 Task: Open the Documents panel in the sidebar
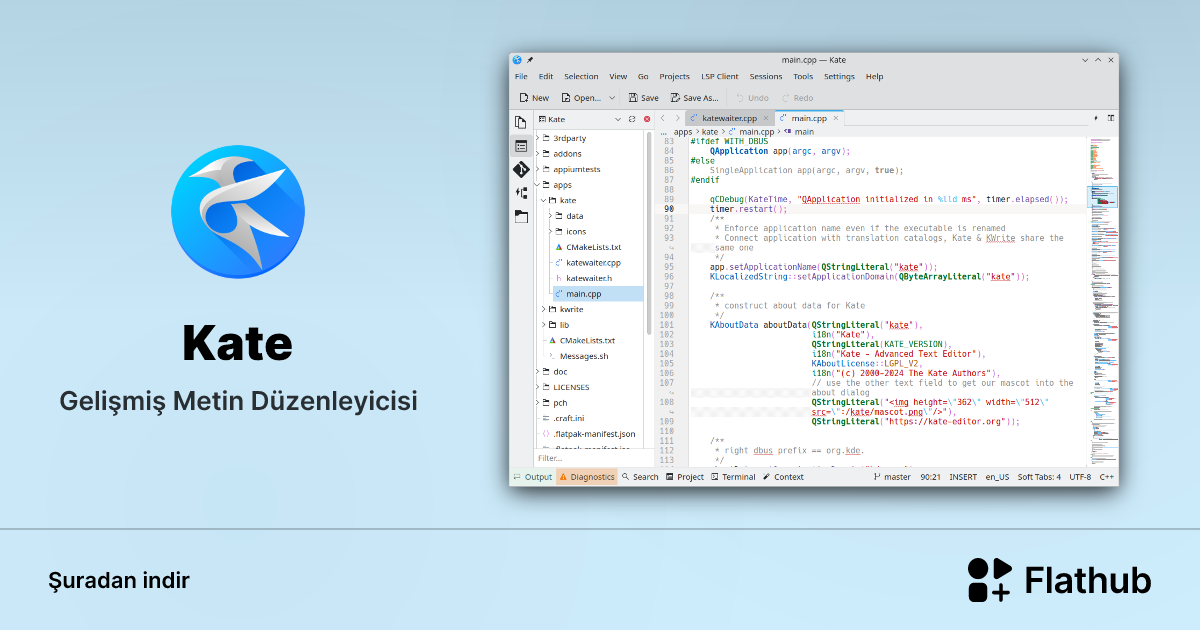[x=521, y=121]
